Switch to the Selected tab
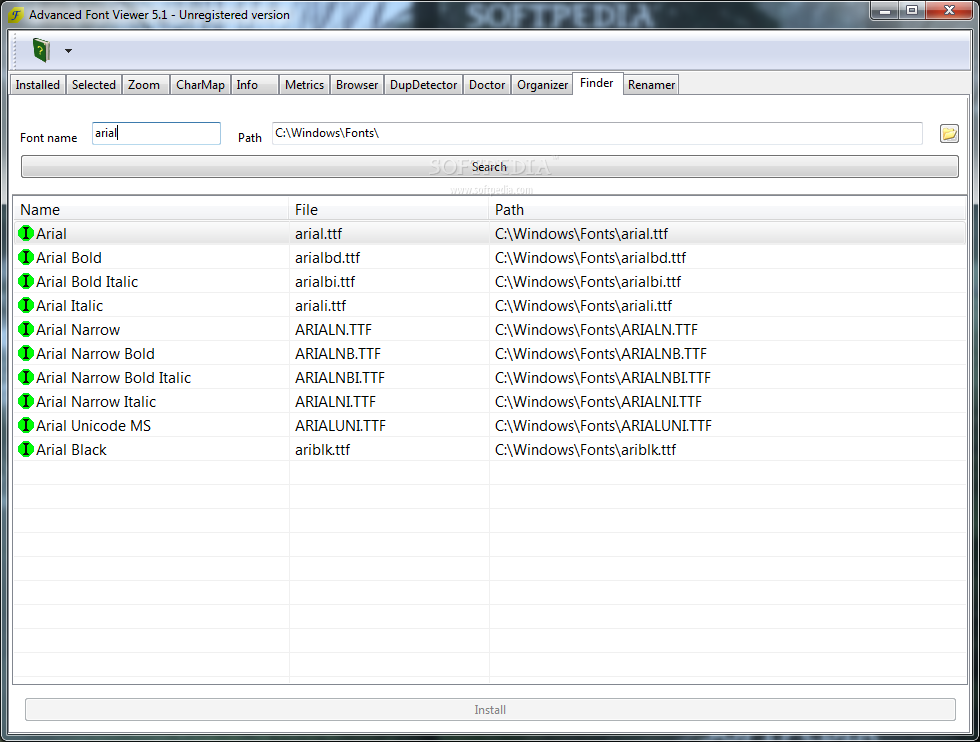Viewport: 980px width, 742px height. click(x=94, y=84)
